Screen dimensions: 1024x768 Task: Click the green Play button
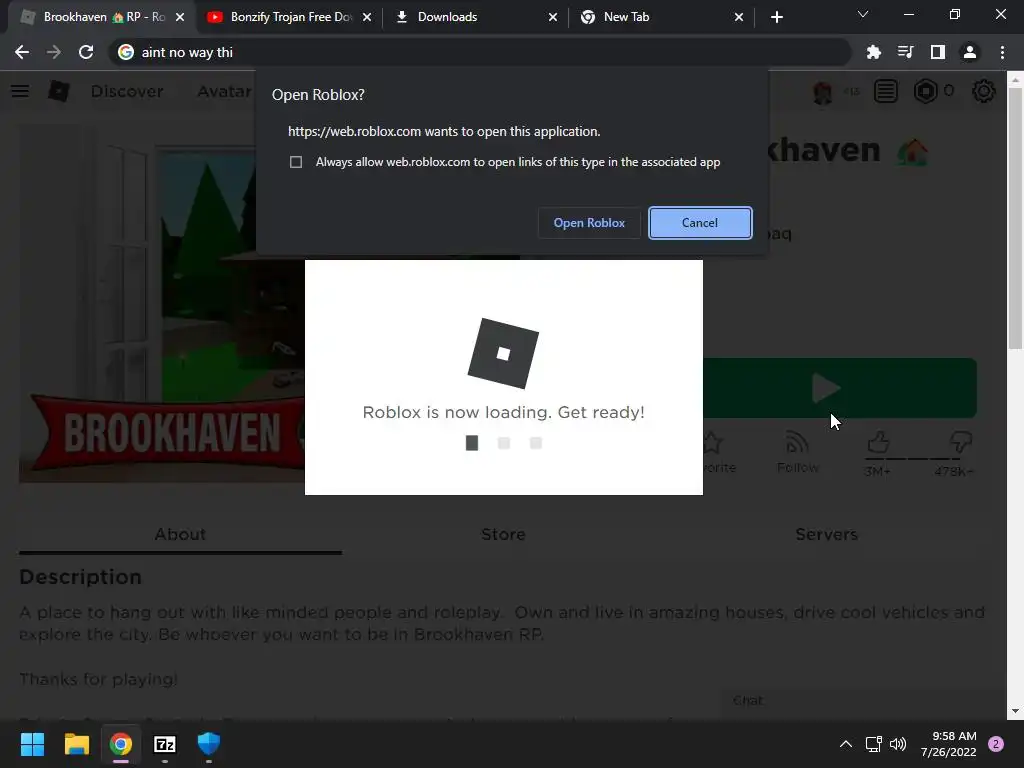pos(839,388)
